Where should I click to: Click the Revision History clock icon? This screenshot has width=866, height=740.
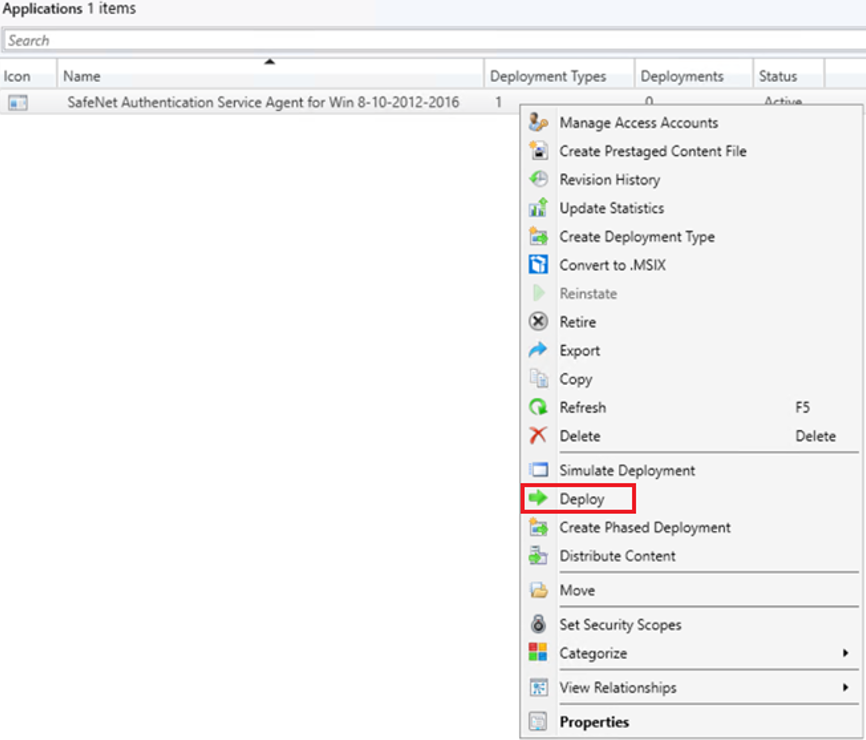pyautogui.click(x=538, y=179)
